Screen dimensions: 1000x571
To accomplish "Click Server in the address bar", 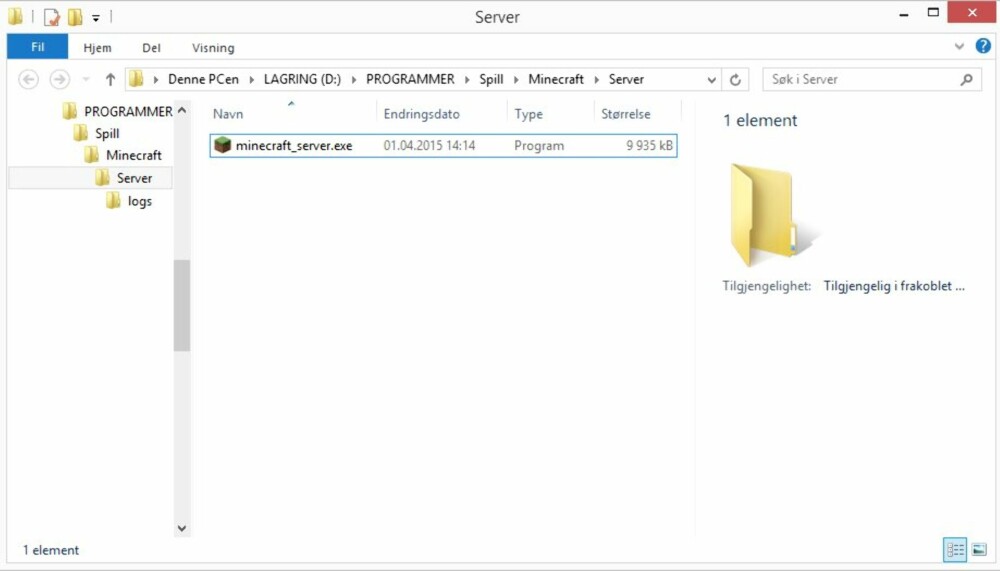I will (x=626, y=79).
